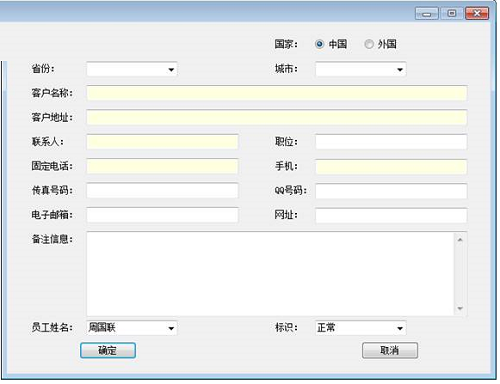Click the 客户名称 input field
Viewport: 500px width, 384px height.
(277, 93)
